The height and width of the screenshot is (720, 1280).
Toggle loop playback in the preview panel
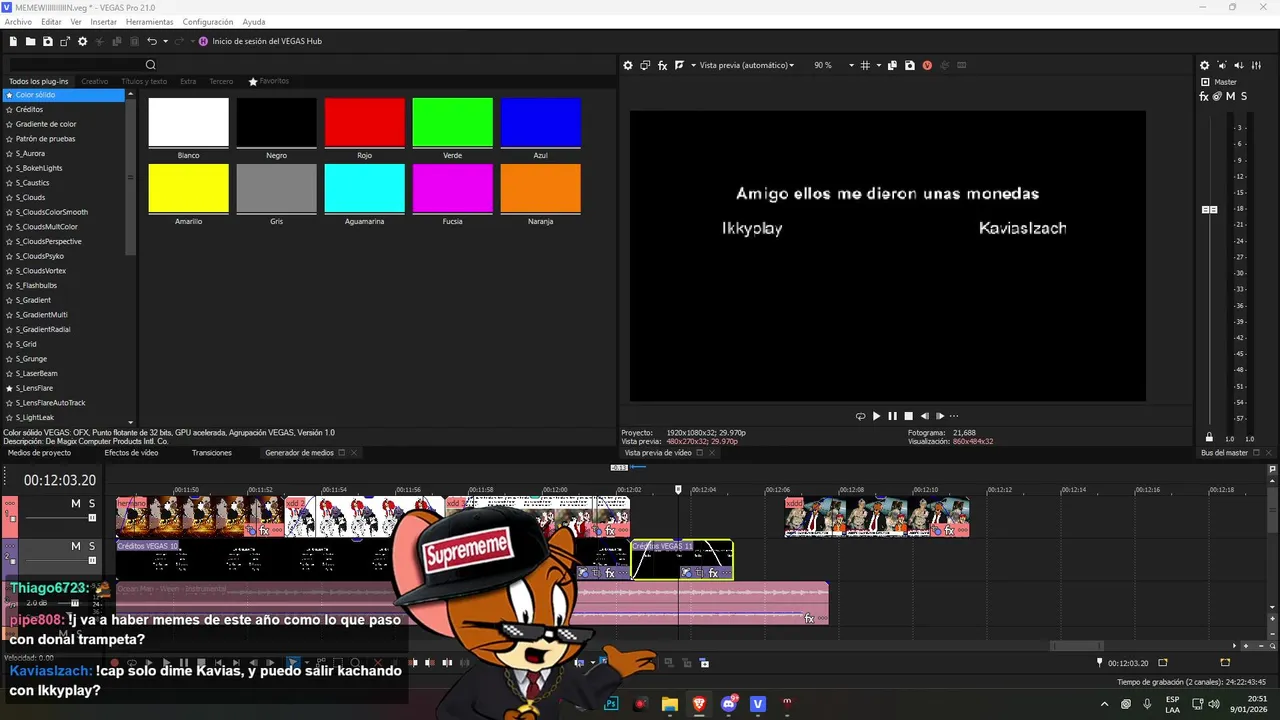tap(860, 416)
